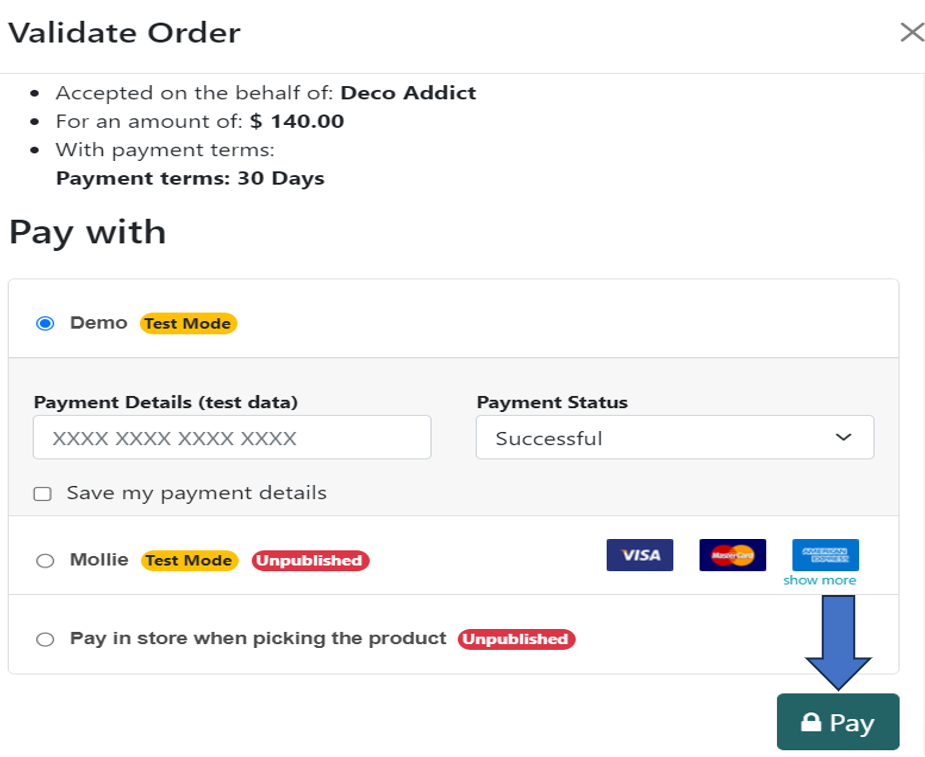
Task: Click the Payment Details card number field
Action: click(232, 438)
